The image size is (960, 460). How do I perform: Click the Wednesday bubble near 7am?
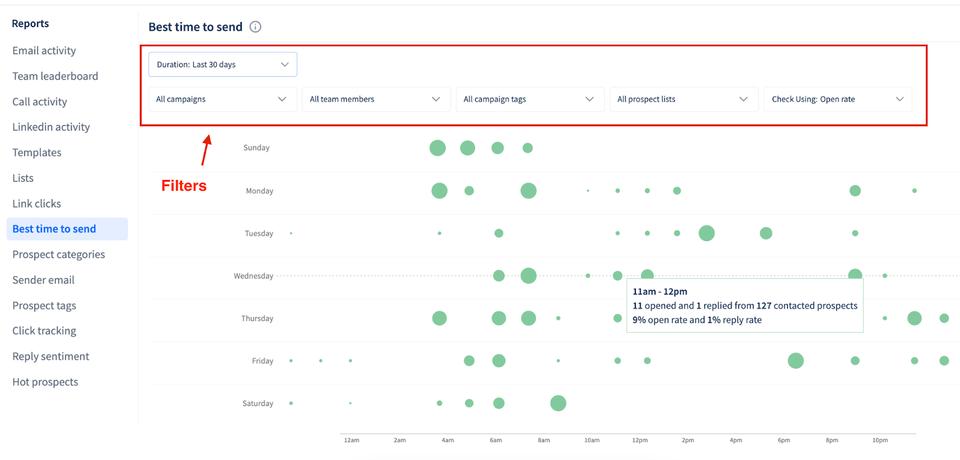tap(528, 276)
